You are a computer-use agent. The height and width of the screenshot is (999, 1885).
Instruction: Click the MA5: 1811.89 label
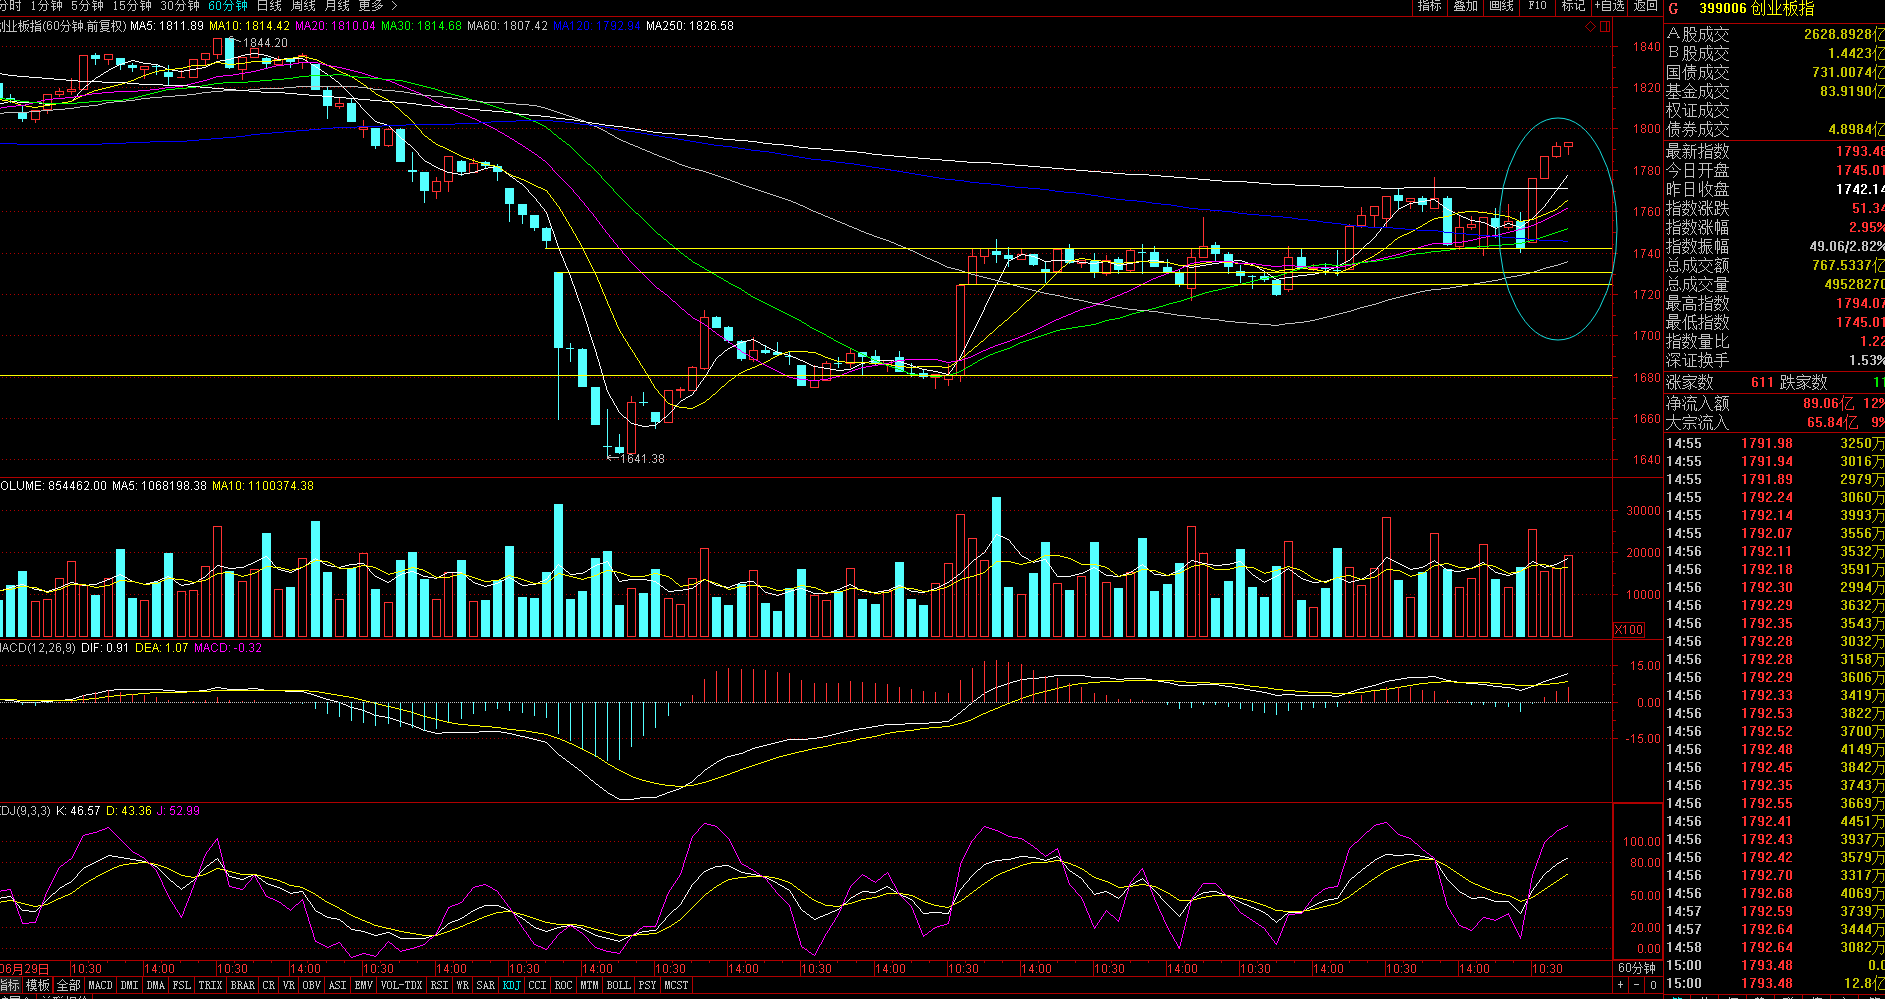(x=167, y=26)
